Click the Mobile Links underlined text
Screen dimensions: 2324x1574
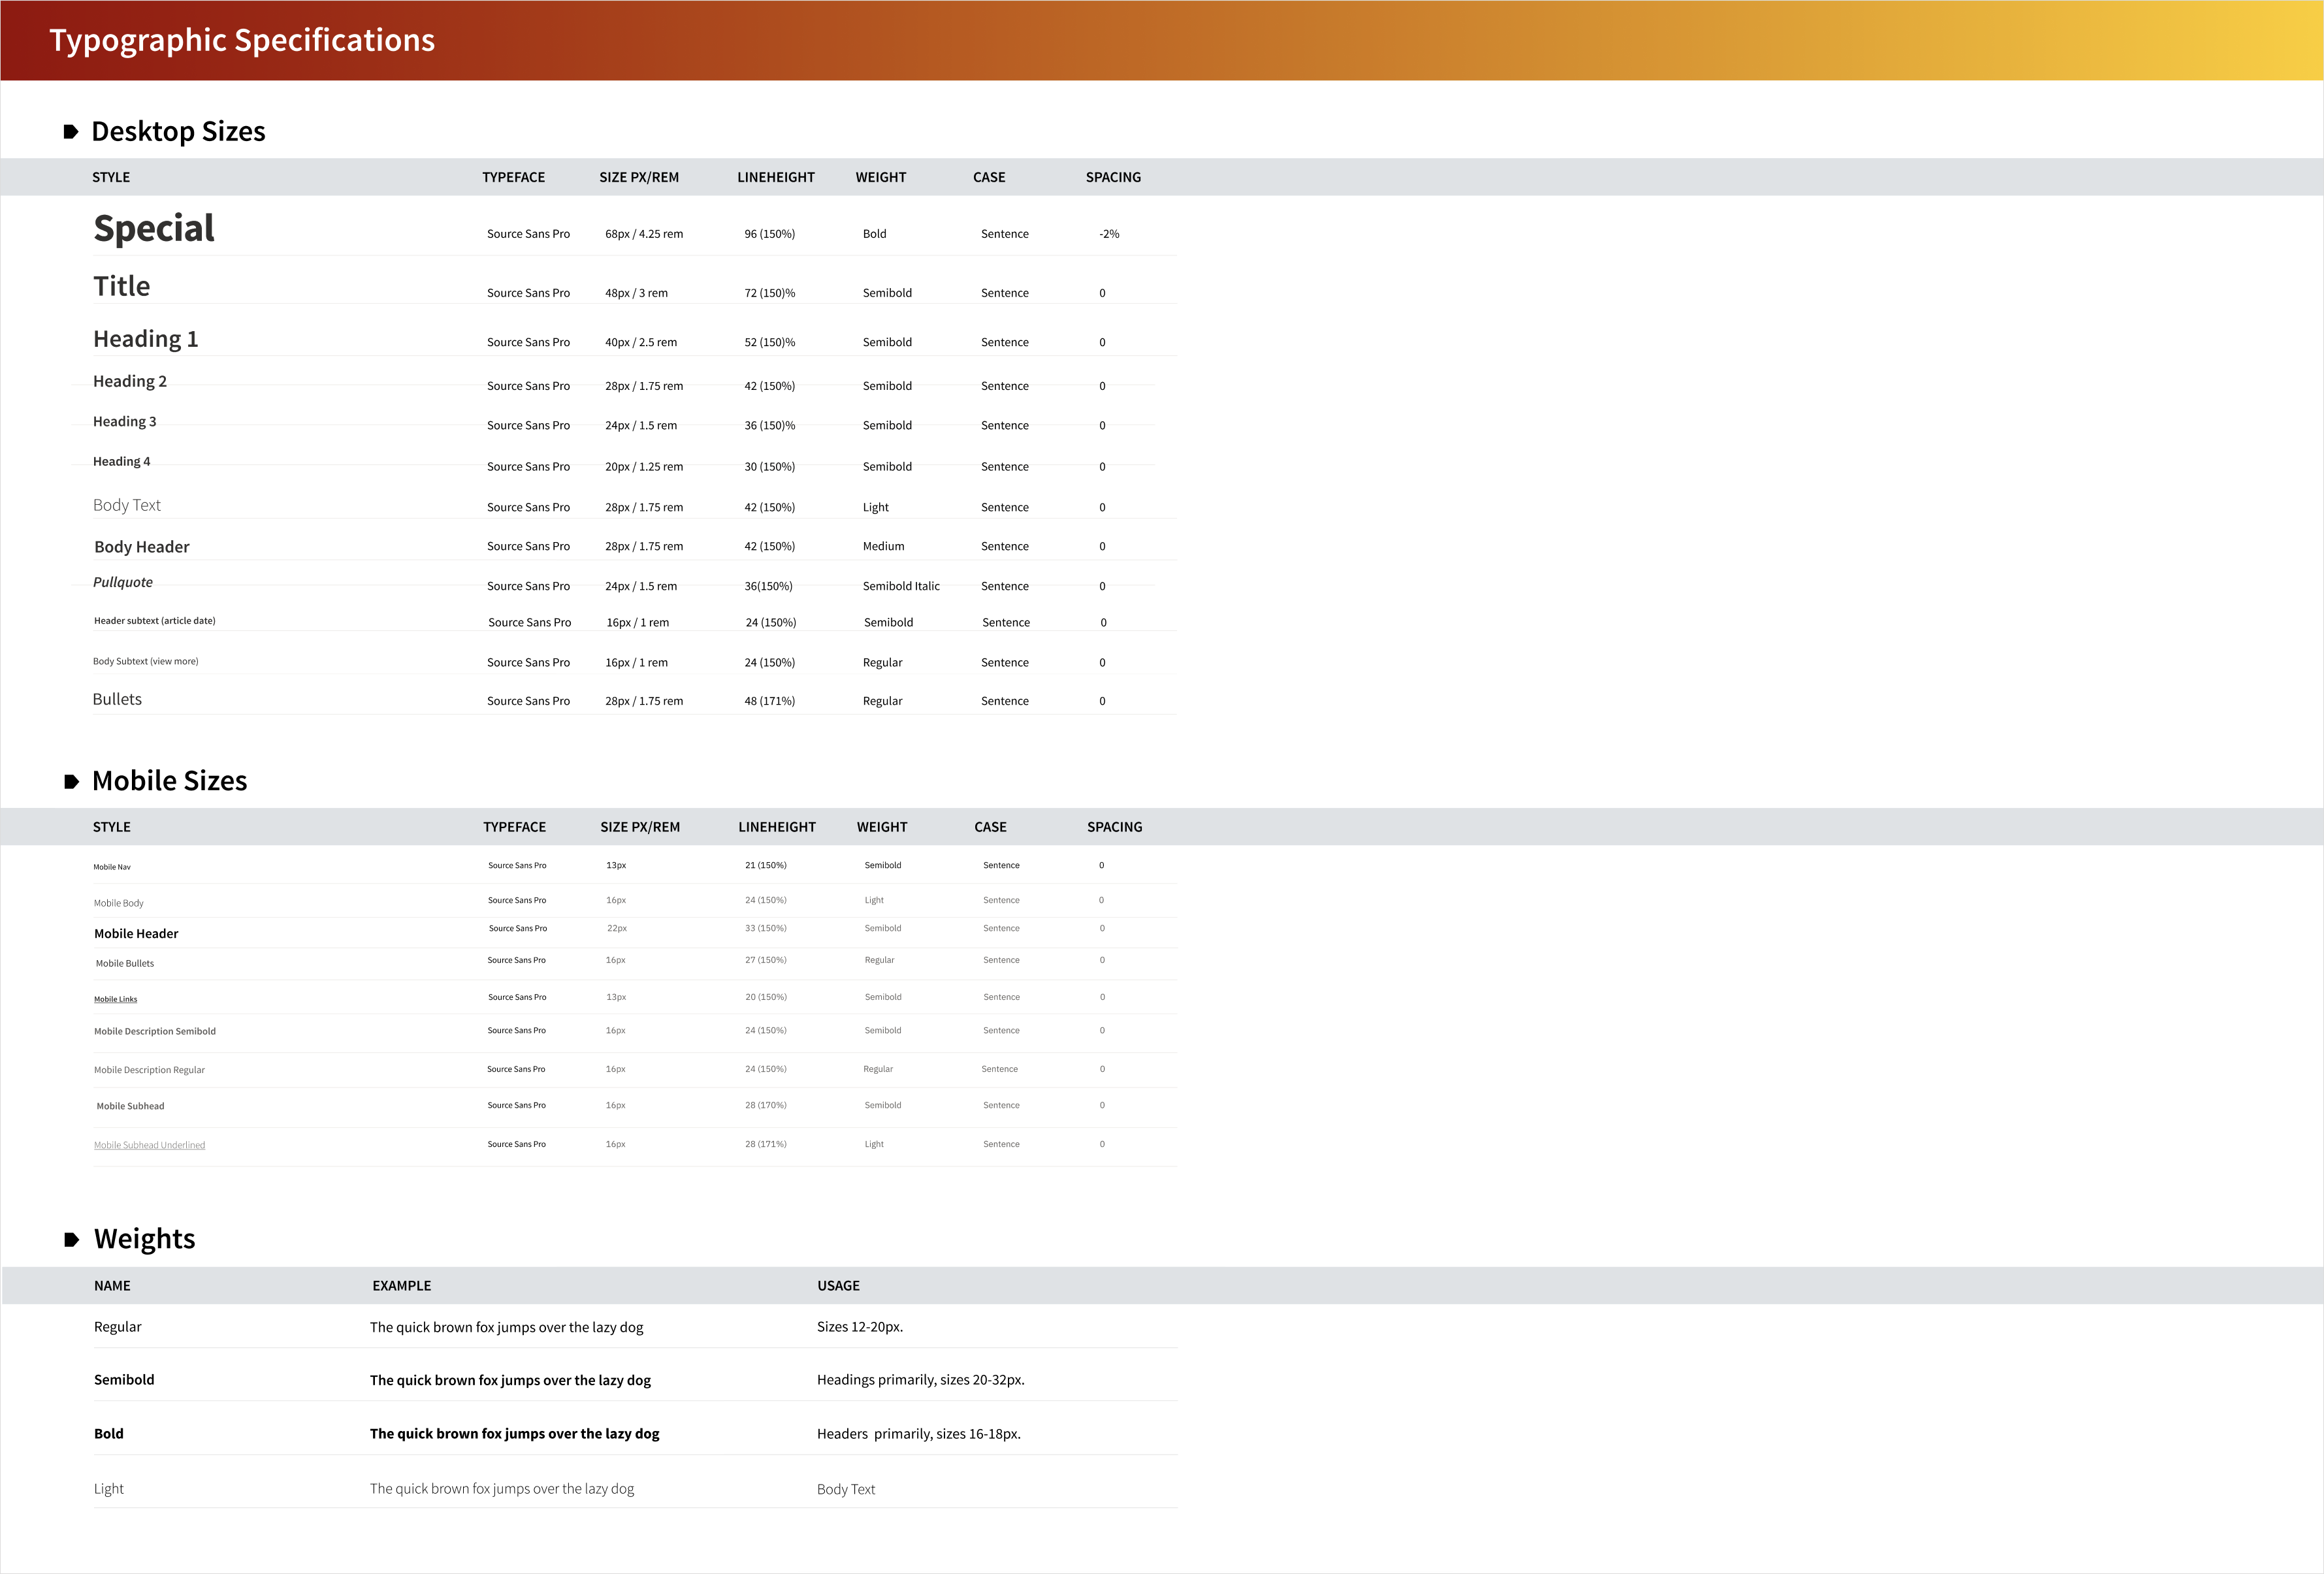[x=116, y=999]
